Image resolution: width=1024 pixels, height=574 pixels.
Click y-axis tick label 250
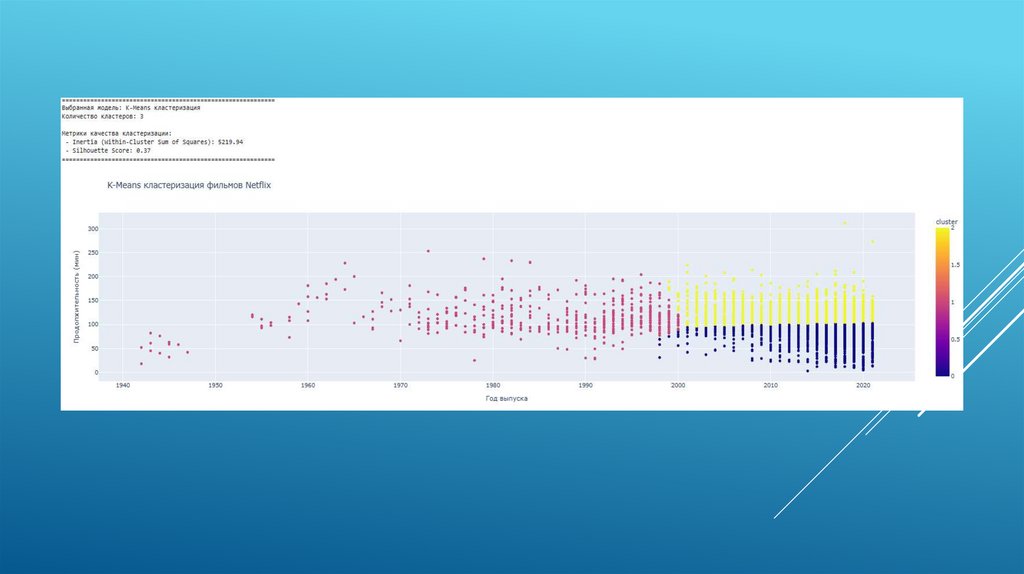93,253
